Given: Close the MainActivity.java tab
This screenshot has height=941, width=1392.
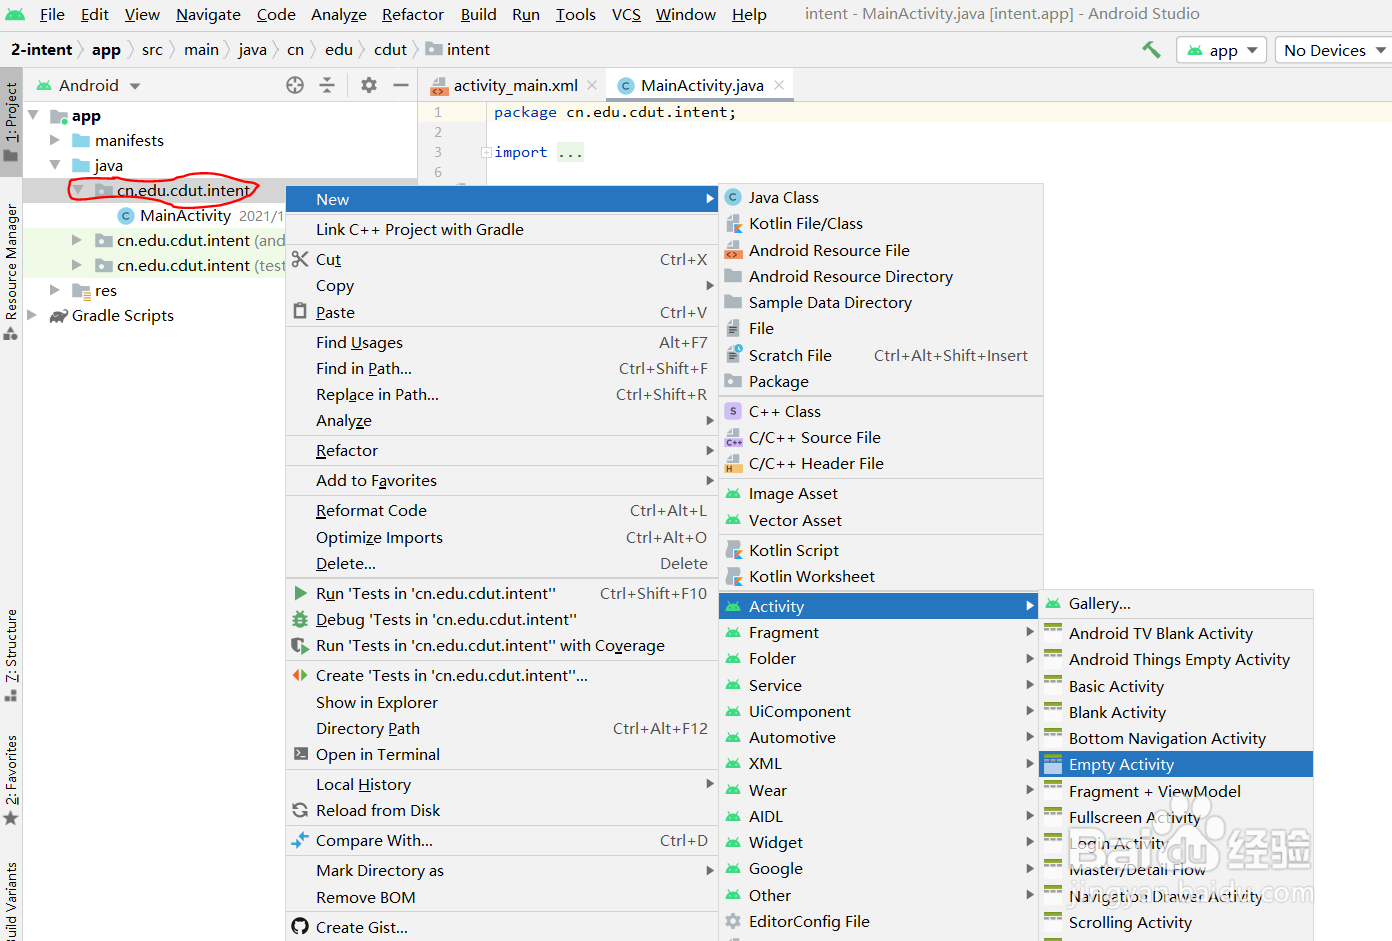Looking at the screenshot, I should tap(780, 85).
